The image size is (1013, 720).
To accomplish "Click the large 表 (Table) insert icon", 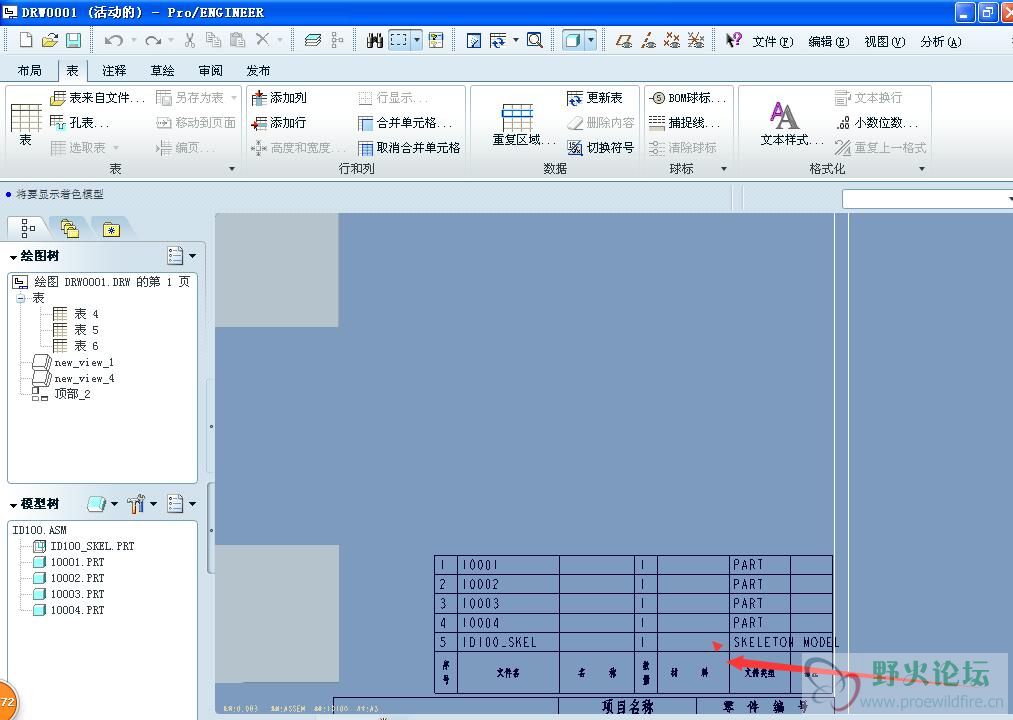I will point(26,118).
